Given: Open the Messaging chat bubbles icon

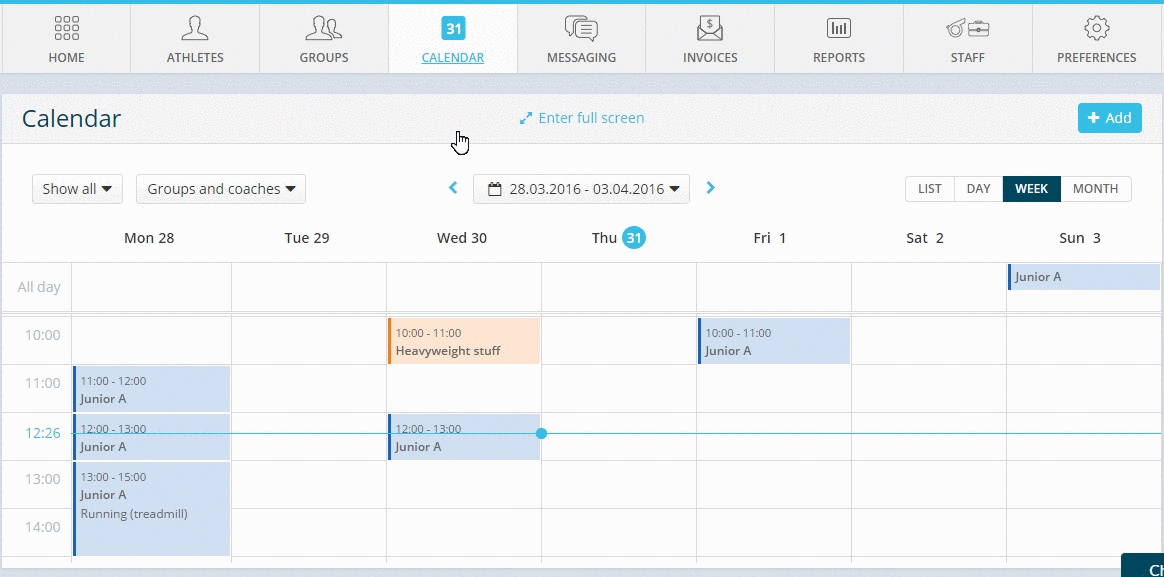Looking at the screenshot, I should 581,29.
